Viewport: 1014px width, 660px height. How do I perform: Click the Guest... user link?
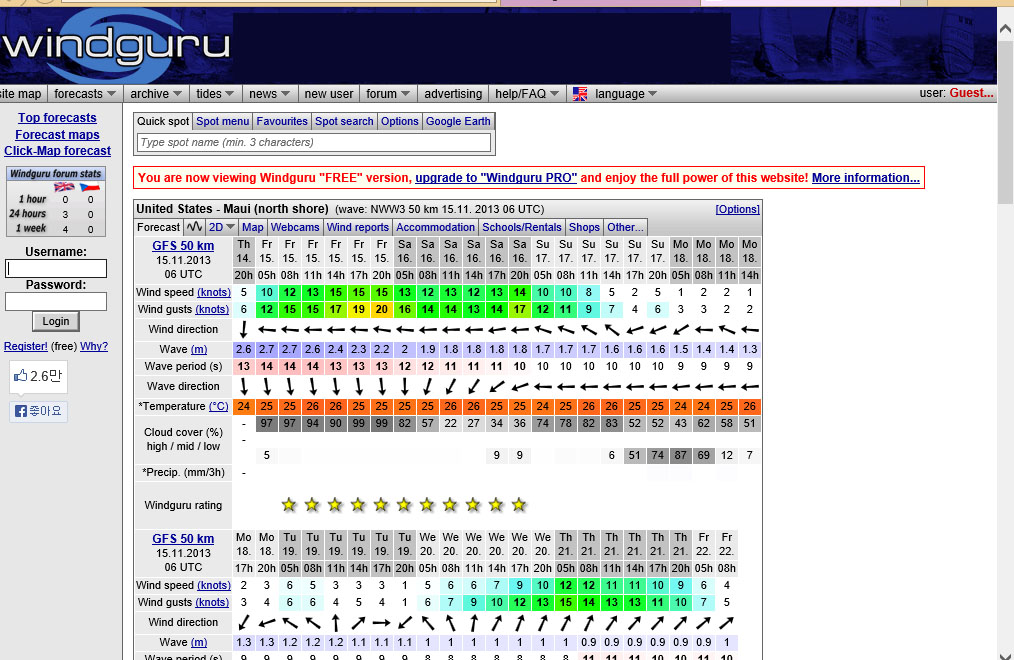pyautogui.click(x=971, y=93)
